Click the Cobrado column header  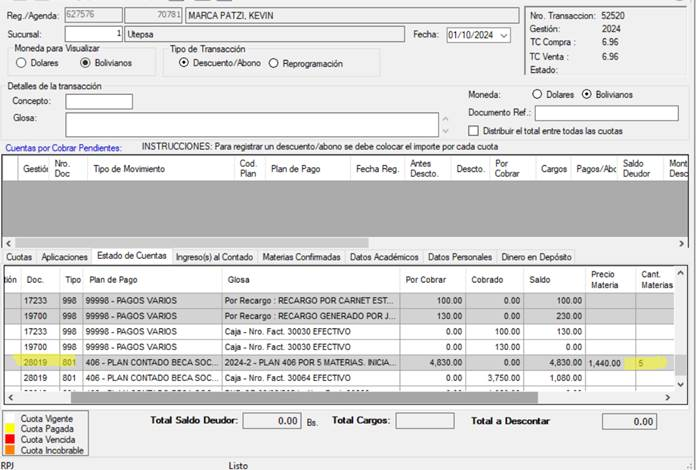pos(495,280)
